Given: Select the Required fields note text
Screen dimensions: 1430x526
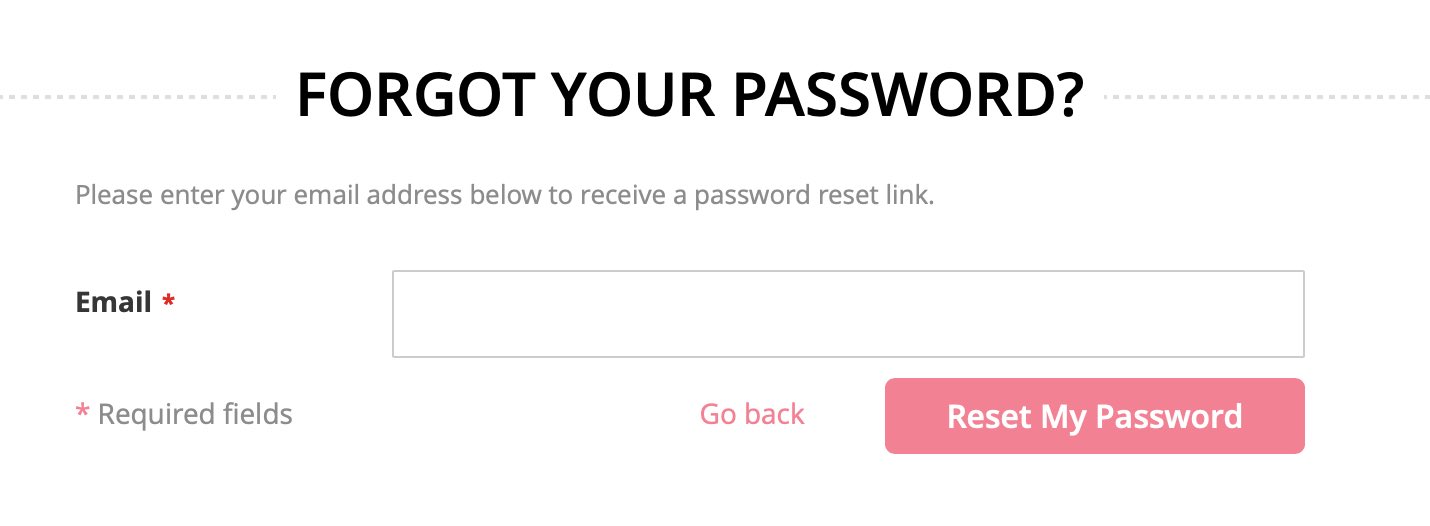Looking at the screenshot, I should pos(195,414).
